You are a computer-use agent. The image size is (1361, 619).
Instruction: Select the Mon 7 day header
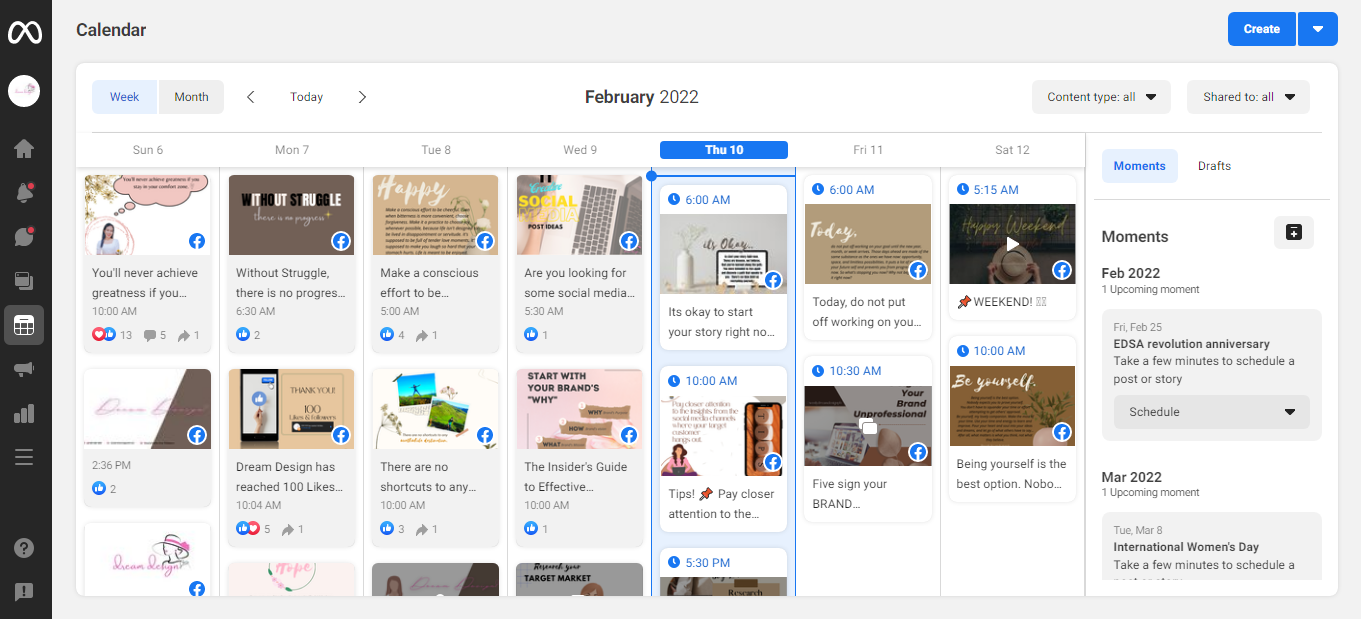[292, 150]
